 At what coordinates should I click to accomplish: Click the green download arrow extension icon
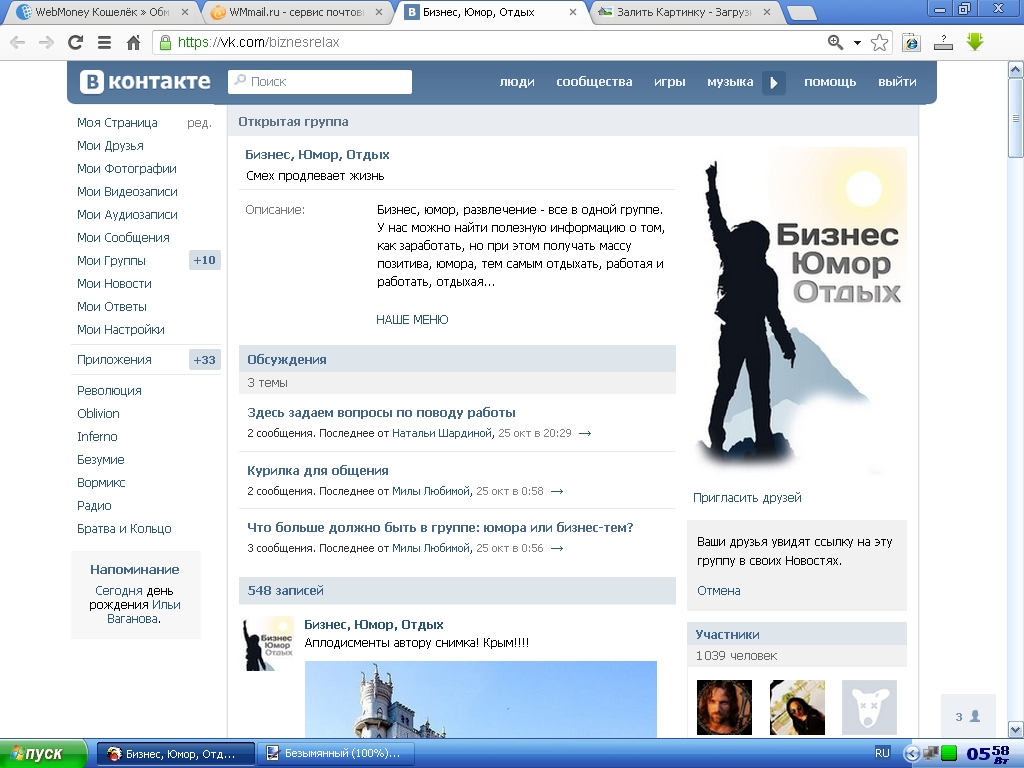(x=975, y=42)
